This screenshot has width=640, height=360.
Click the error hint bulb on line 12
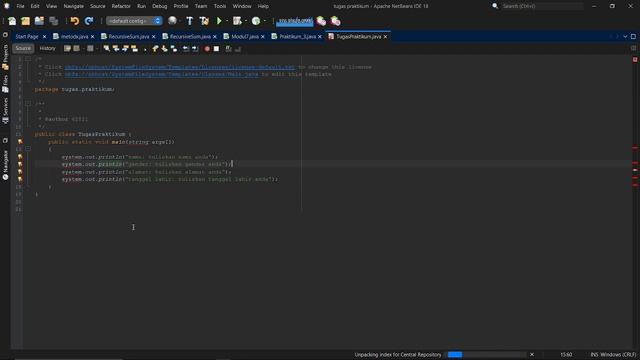coord(20,142)
